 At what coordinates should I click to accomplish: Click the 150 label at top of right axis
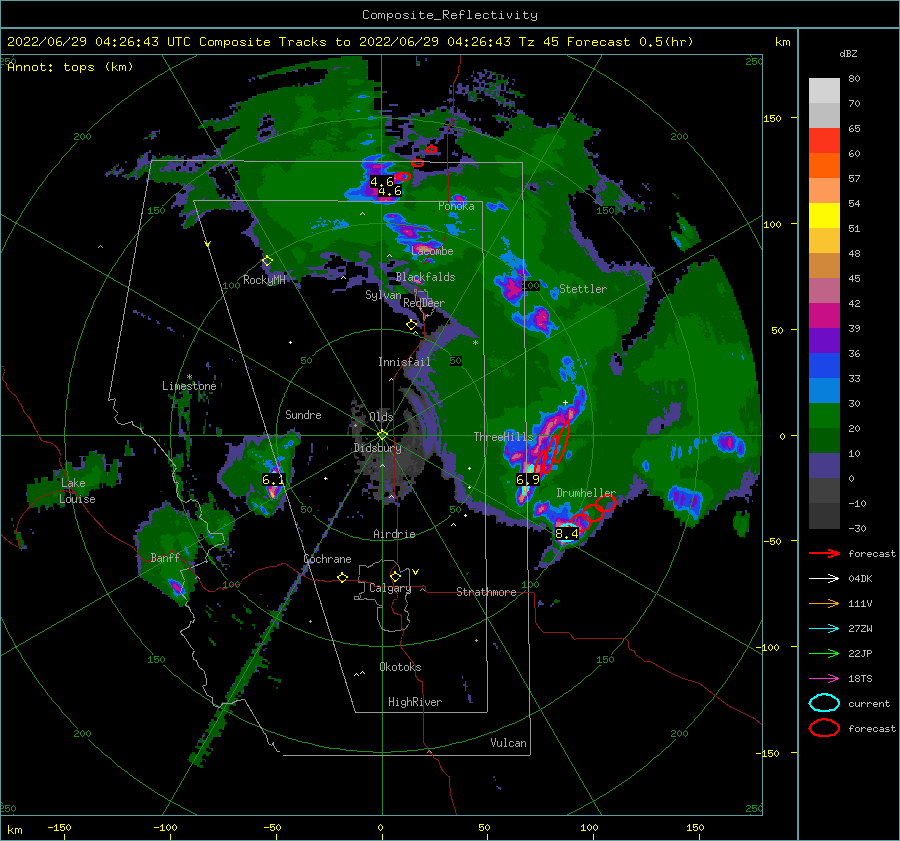coord(772,118)
